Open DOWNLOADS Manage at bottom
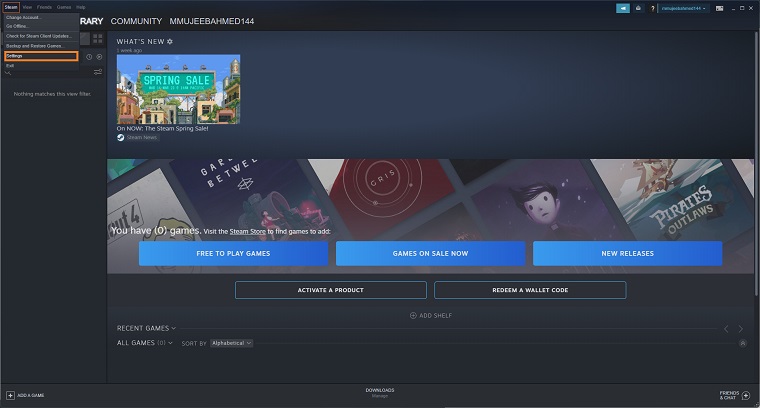 (x=380, y=393)
